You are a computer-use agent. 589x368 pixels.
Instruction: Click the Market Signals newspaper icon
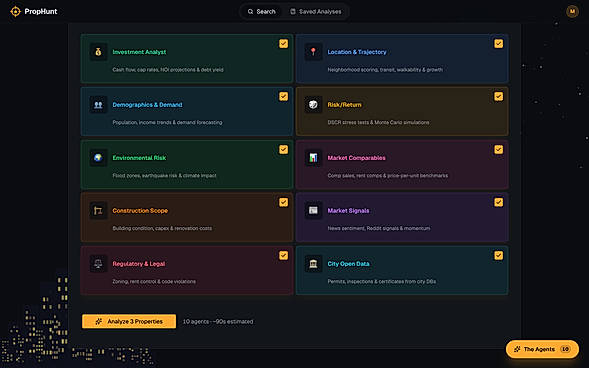coord(313,211)
